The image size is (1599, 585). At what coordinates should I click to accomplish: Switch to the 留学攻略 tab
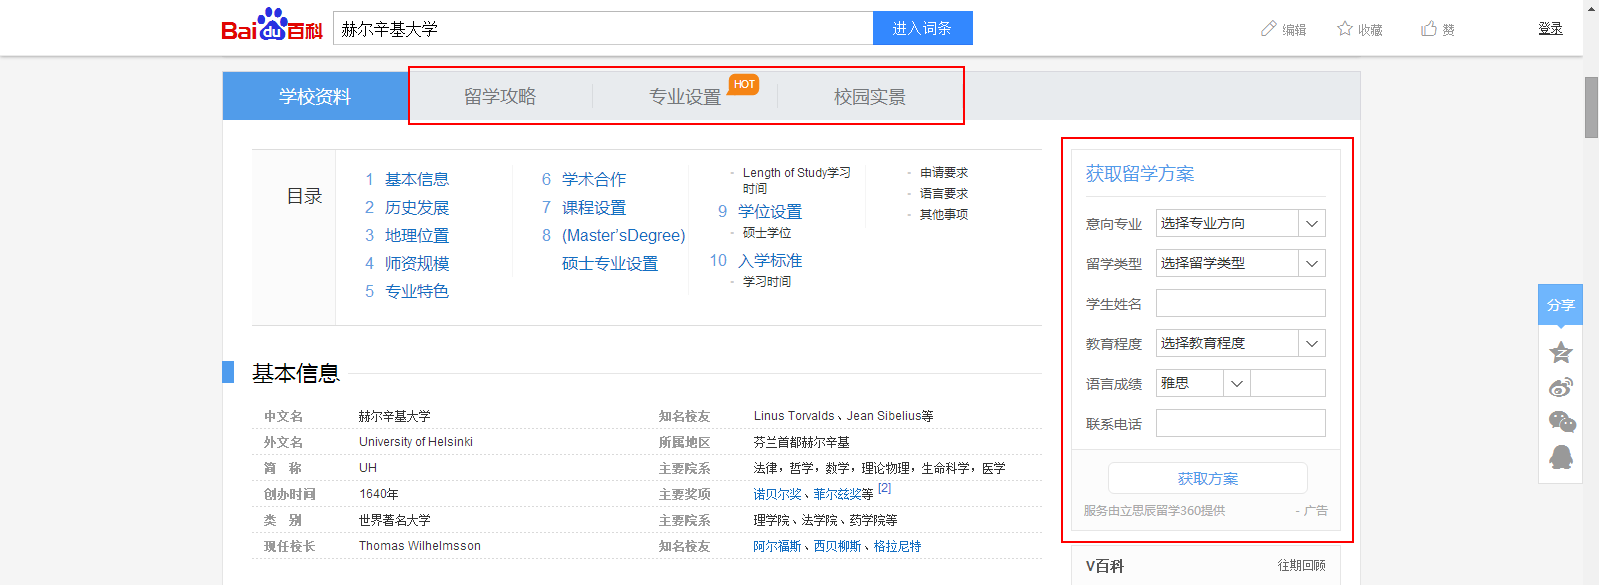point(500,97)
